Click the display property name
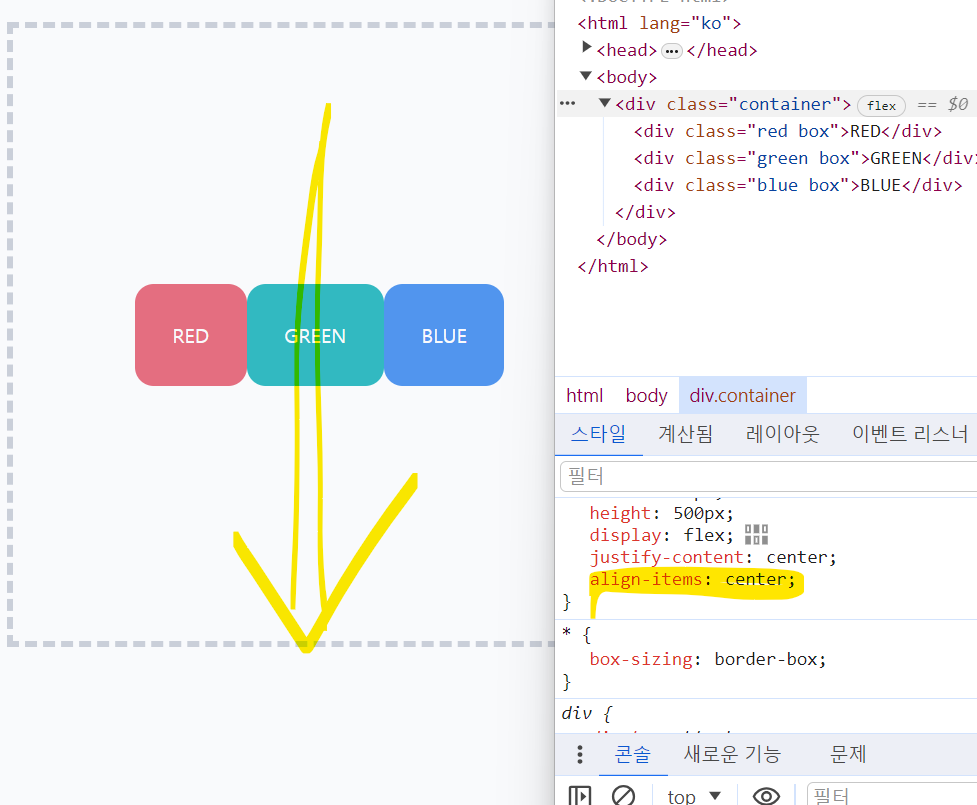The height and width of the screenshot is (805, 977). click(x=625, y=535)
